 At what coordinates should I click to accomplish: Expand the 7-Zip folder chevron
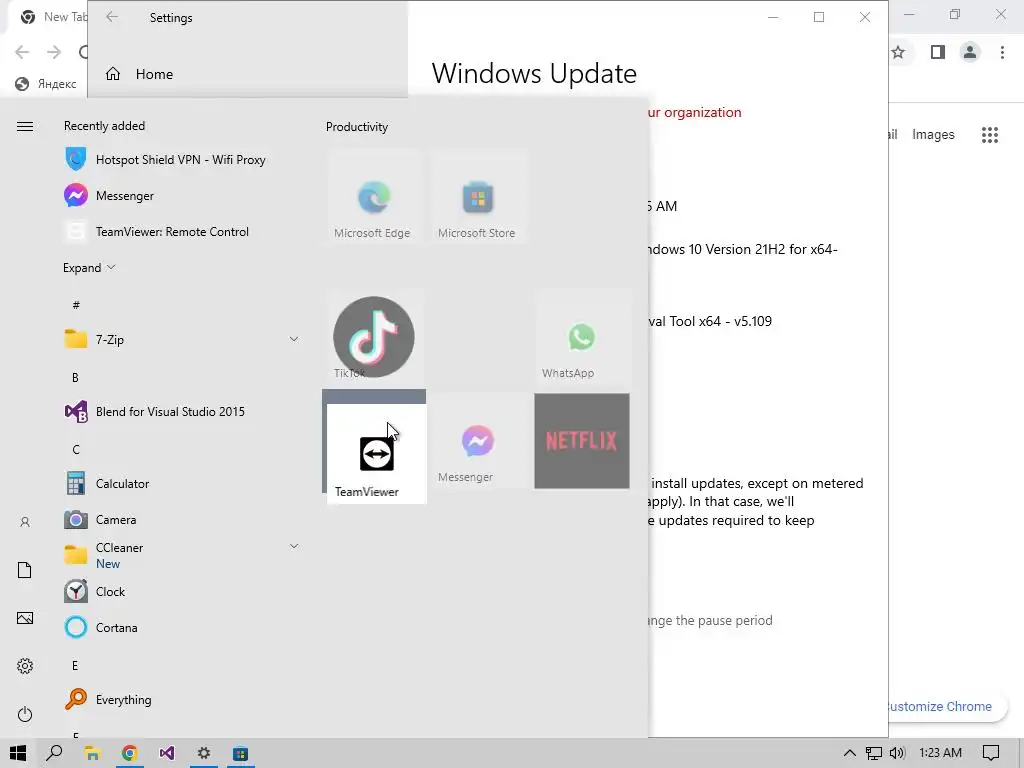click(x=294, y=339)
